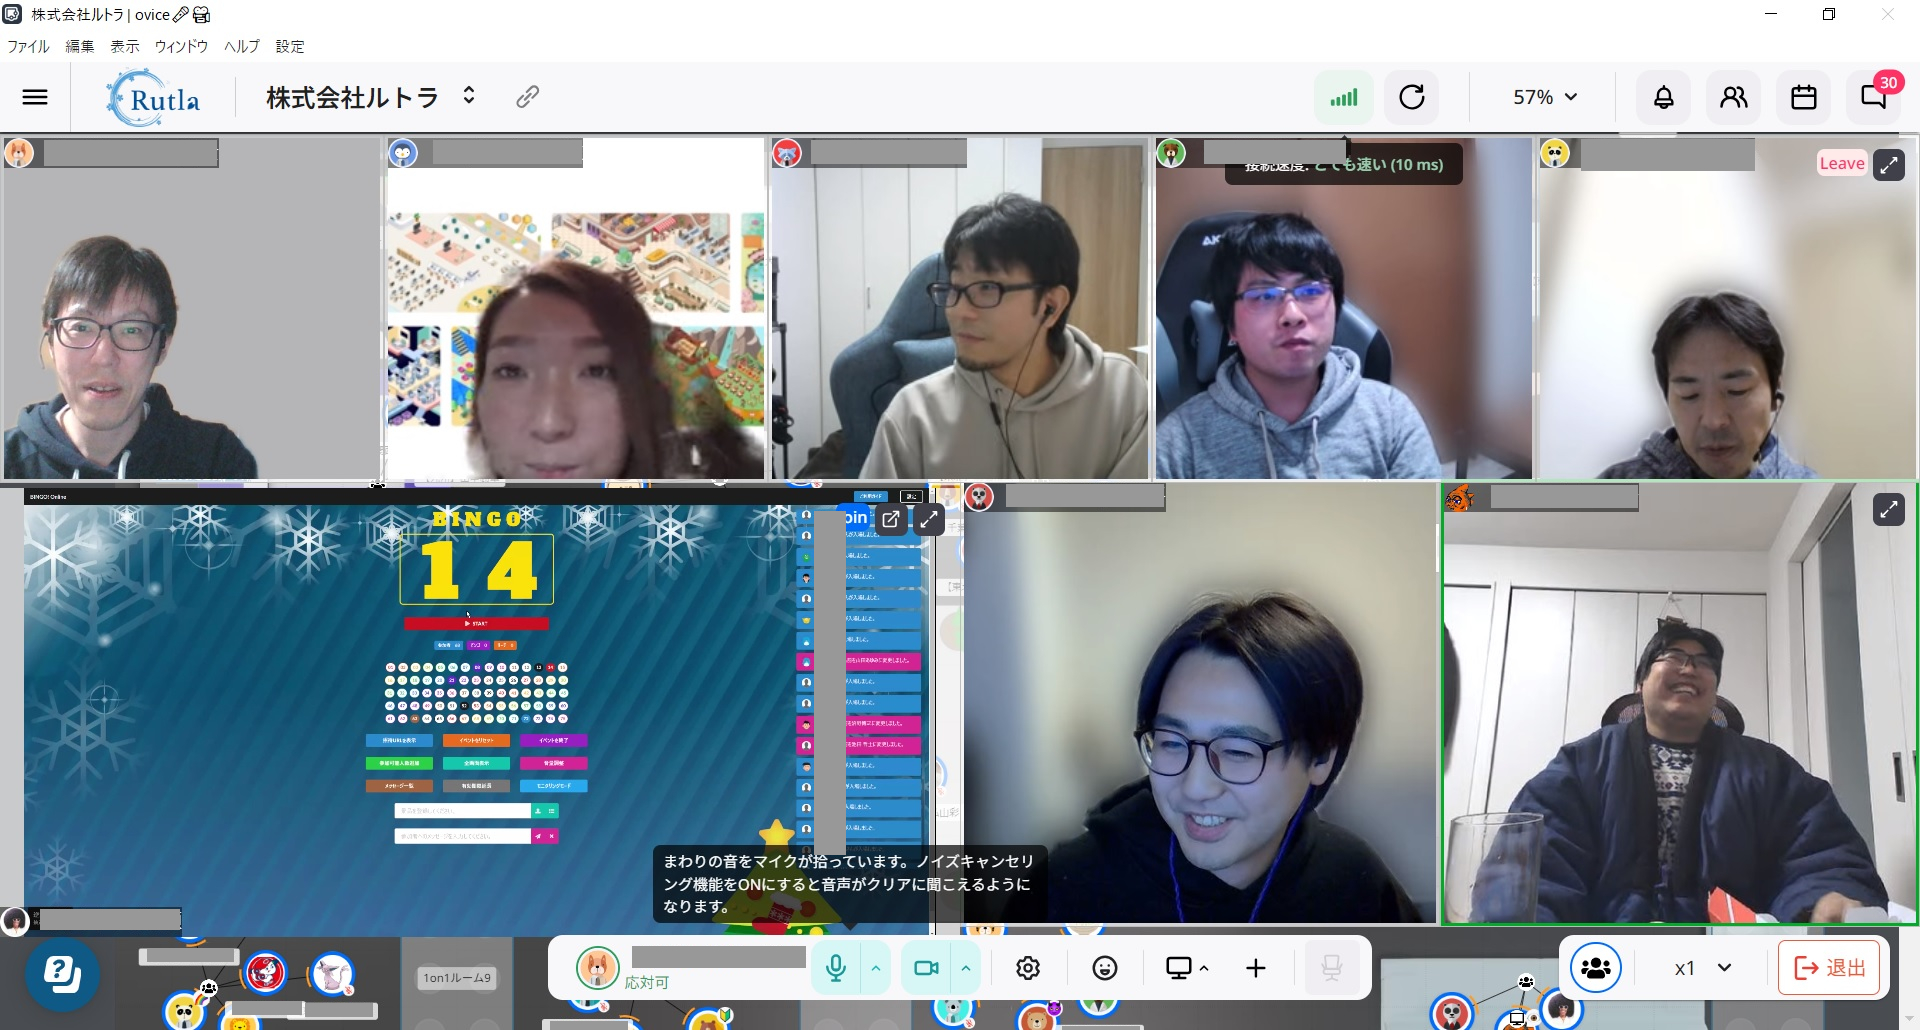Viewport: 1920px width, 1030px height.
Task: Open the emoji reactions picker
Action: click(1104, 968)
